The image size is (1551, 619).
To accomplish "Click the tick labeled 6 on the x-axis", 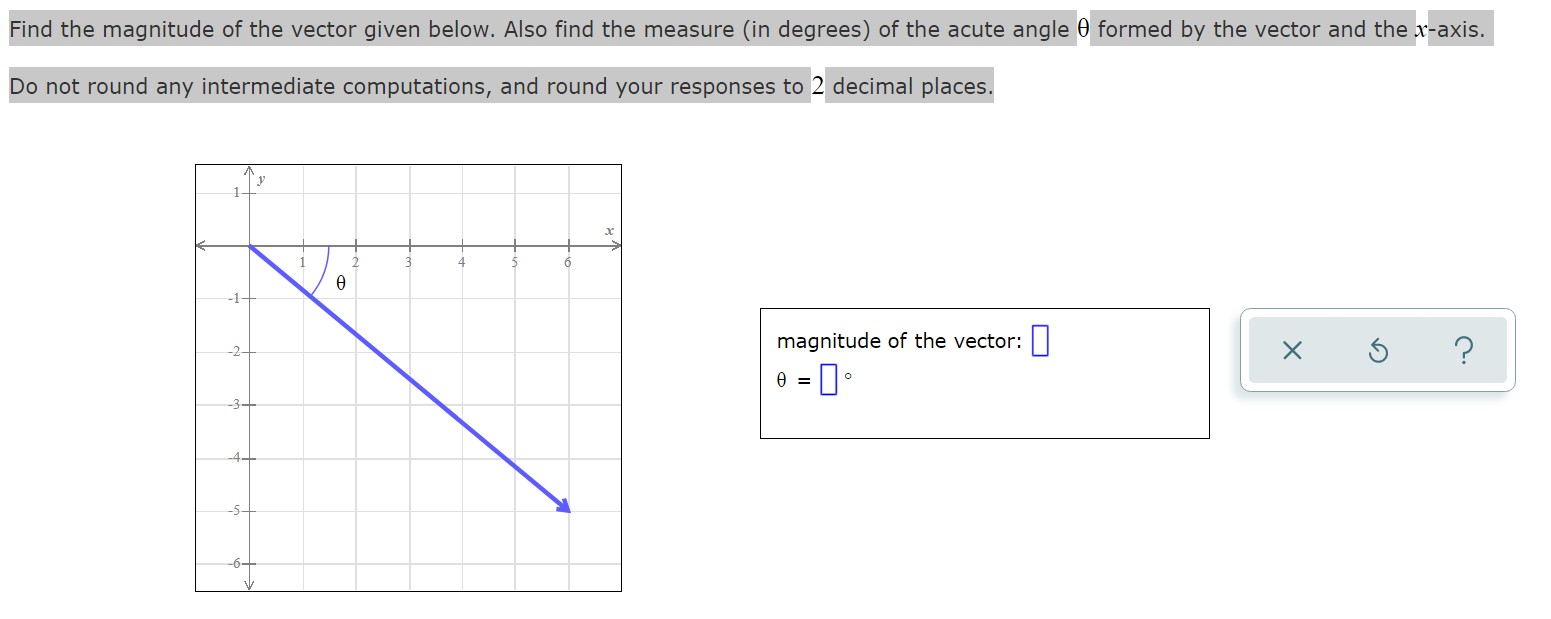I will (567, 261).
